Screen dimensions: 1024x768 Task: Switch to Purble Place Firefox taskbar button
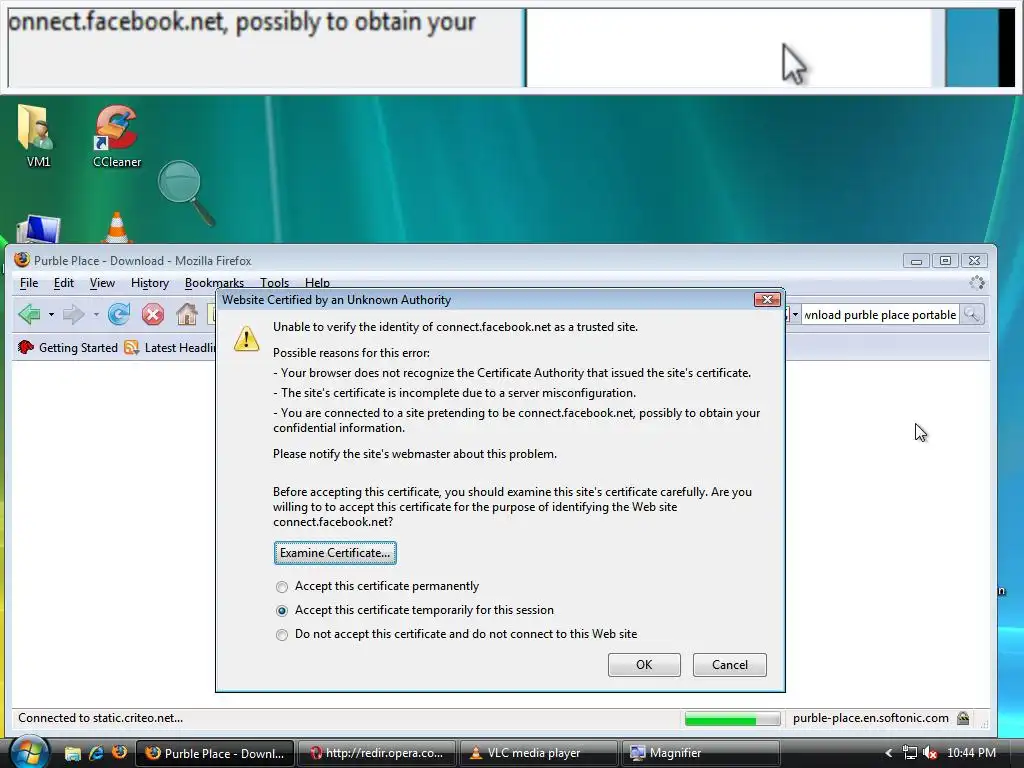point(215,753)
